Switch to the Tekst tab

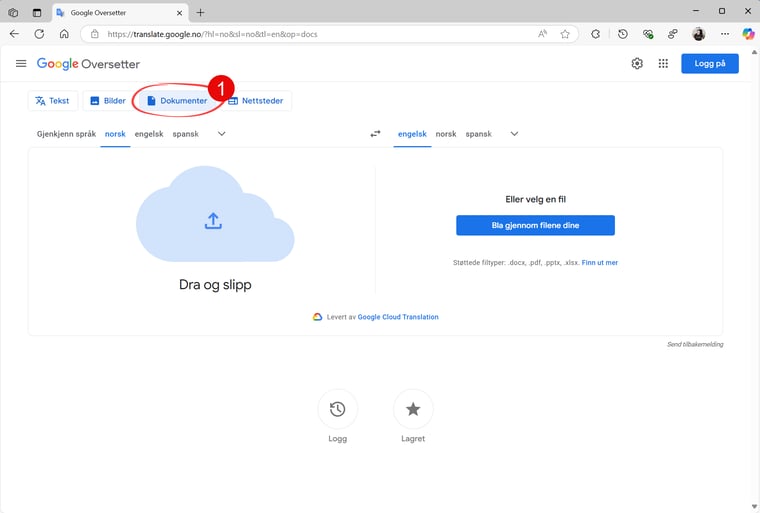(52, 101)
